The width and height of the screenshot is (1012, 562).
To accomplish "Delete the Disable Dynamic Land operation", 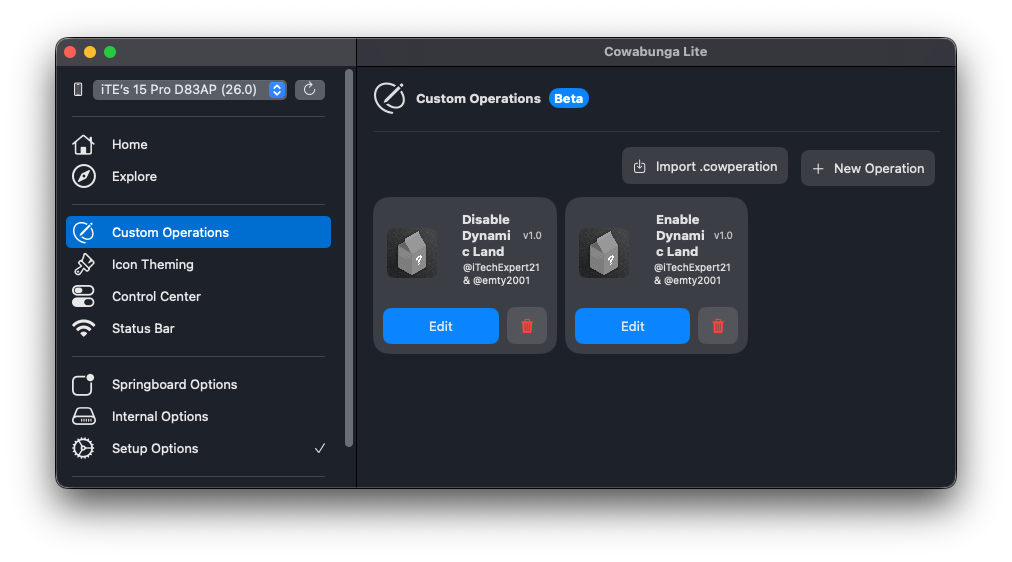I will (x=527, y=326).
